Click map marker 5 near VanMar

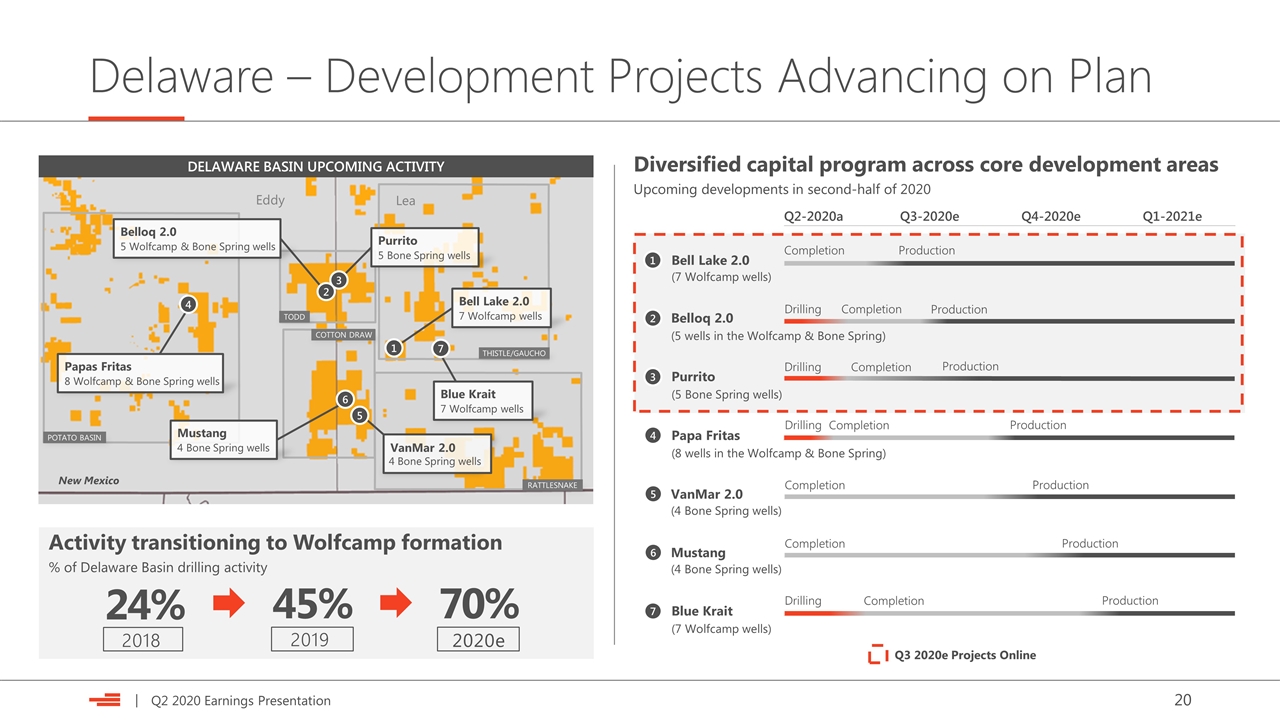tap(359, 414)
